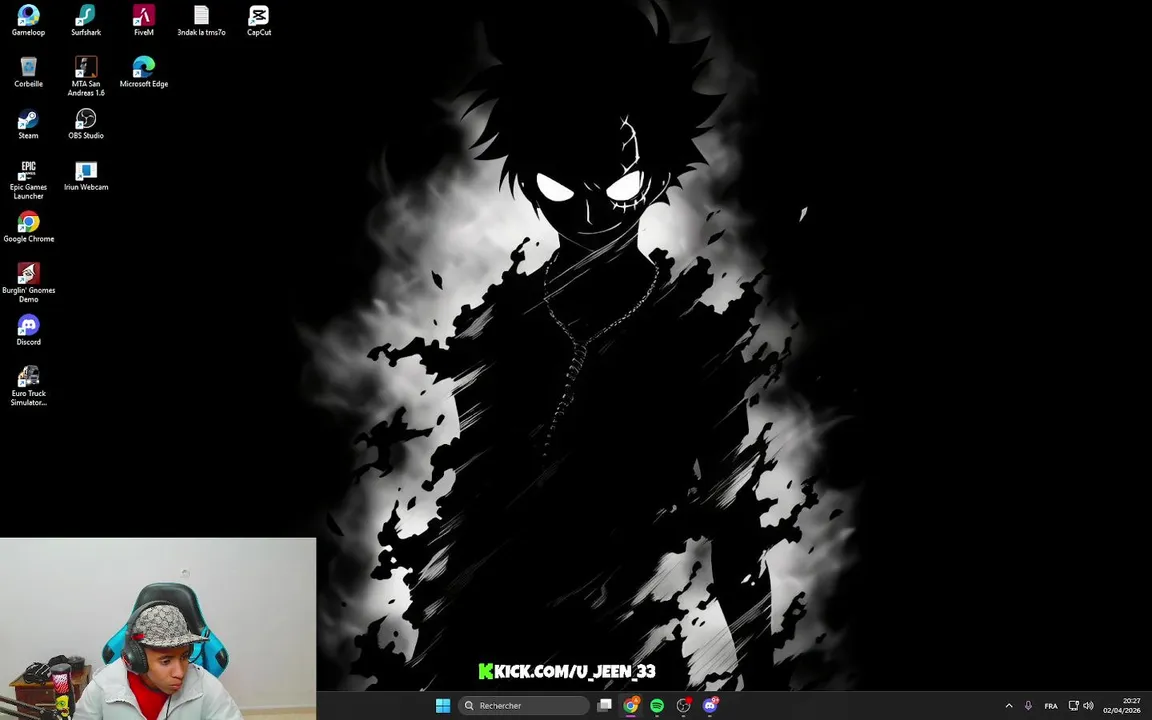Viewport: 1152px width, 720px height.
Task: Select the Steam desktop shortcut
Action: tap(28, 123)
